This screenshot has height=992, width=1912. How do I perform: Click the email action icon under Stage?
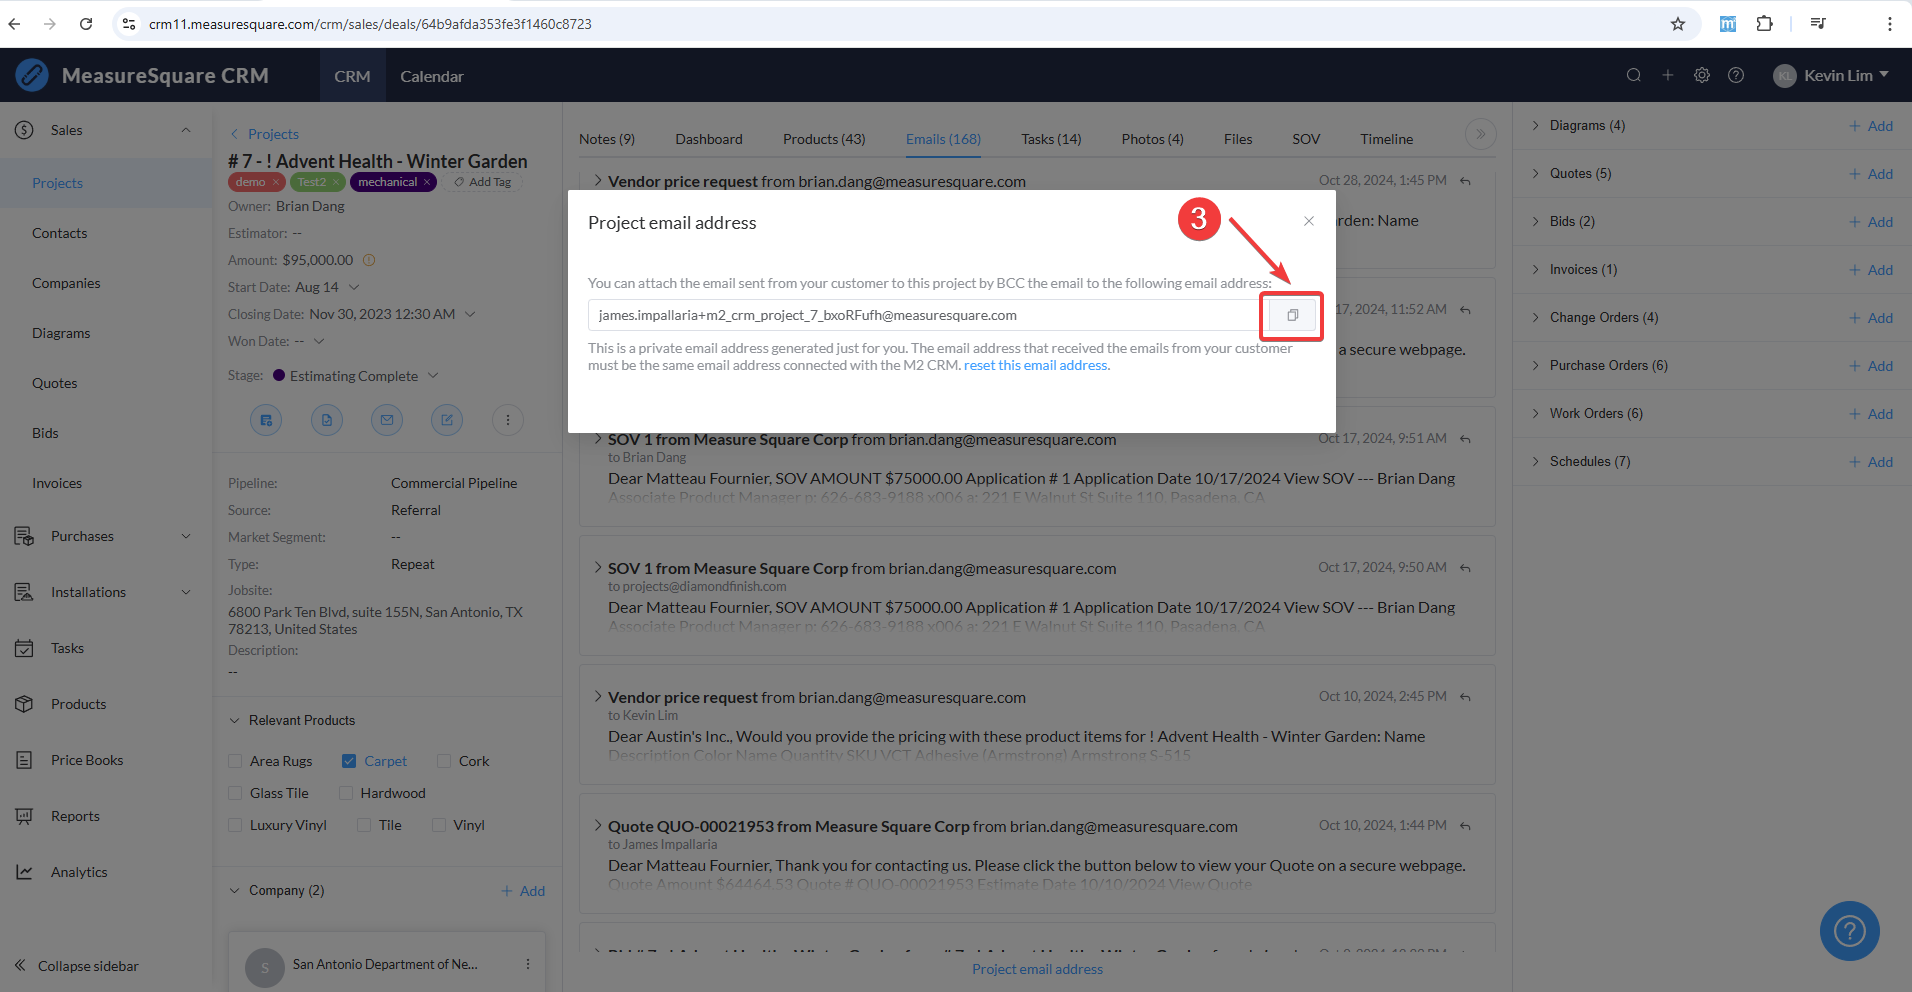(x=387, y=420)
